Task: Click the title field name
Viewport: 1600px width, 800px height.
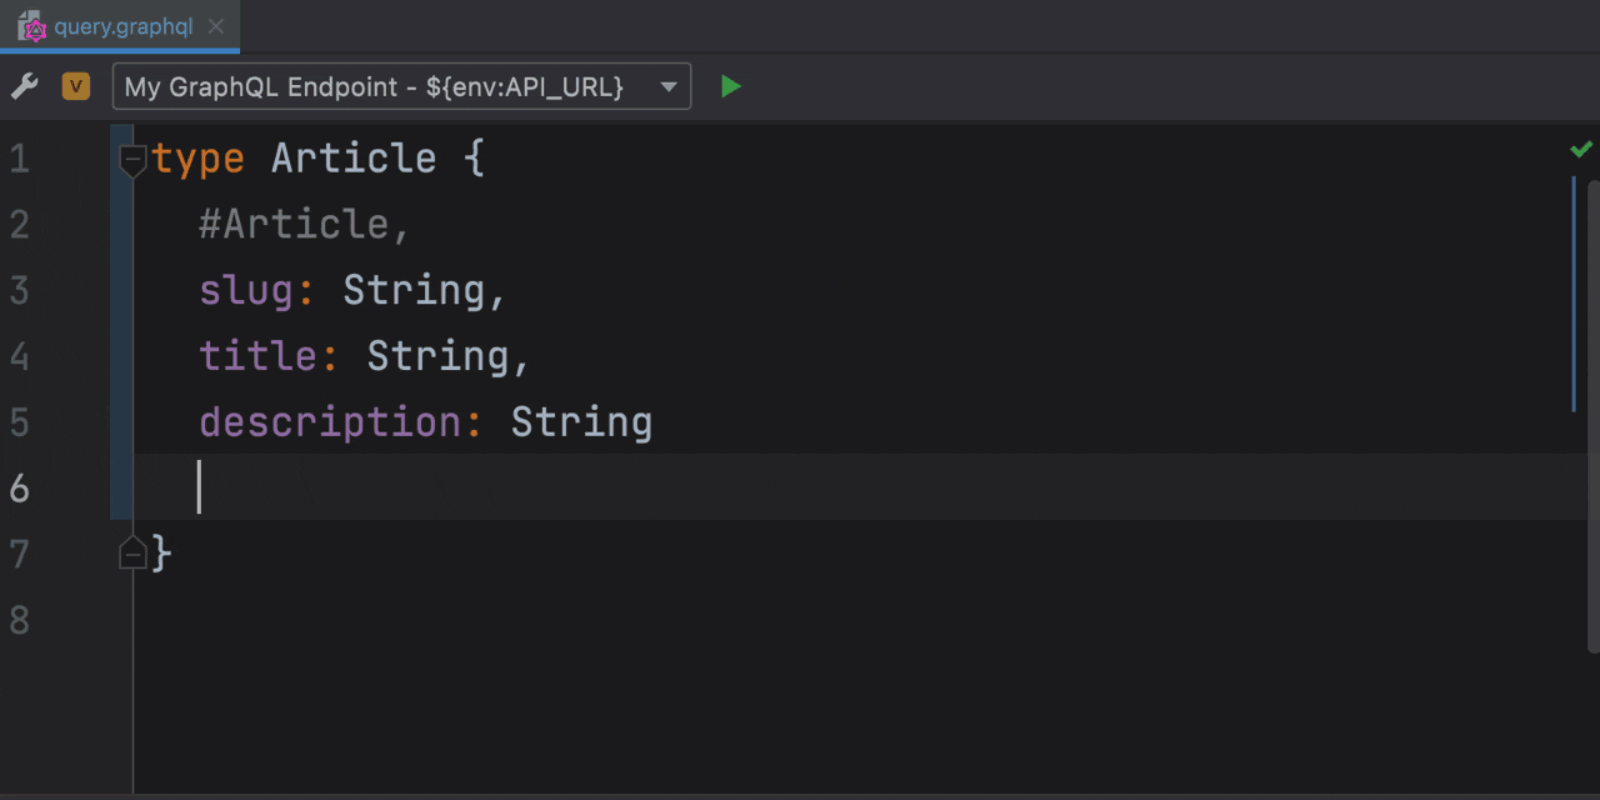Action: pos(258,356)
